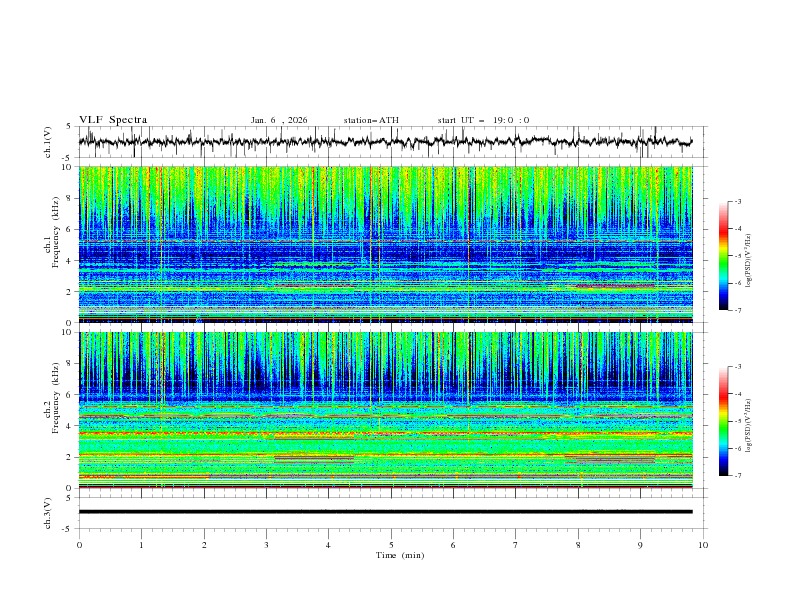792x612 pixels.
Task: Click the "-4" tick on ch.2 colorbar
Action: tap(738, 394)
